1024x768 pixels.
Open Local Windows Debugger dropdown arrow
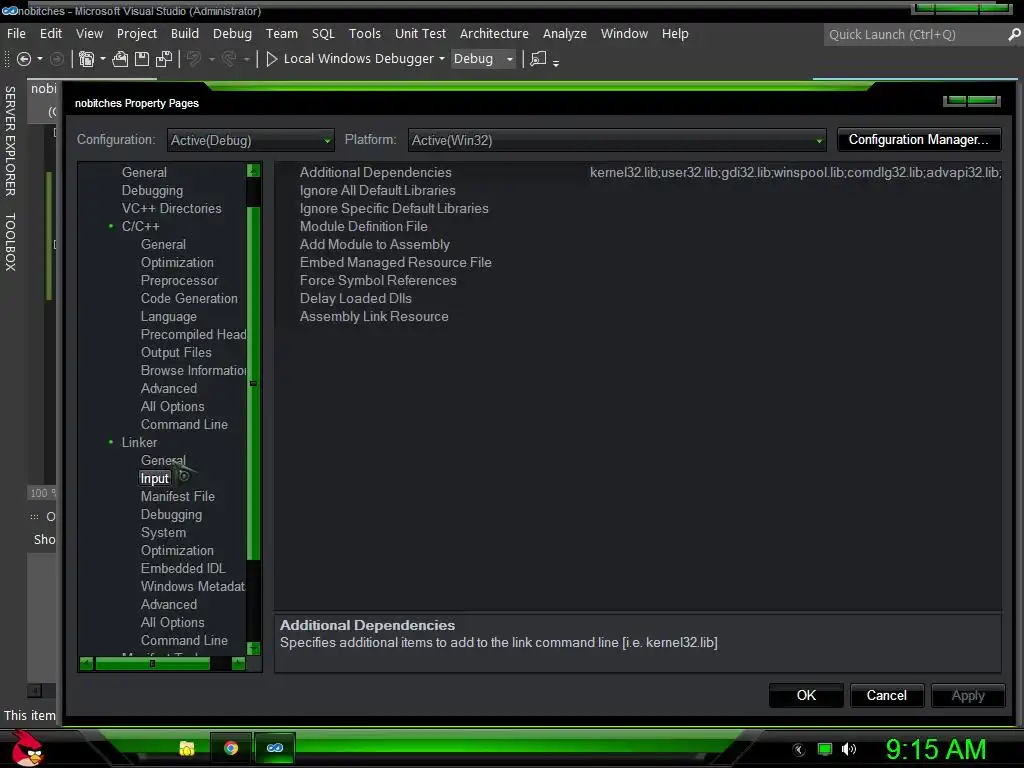442,59
